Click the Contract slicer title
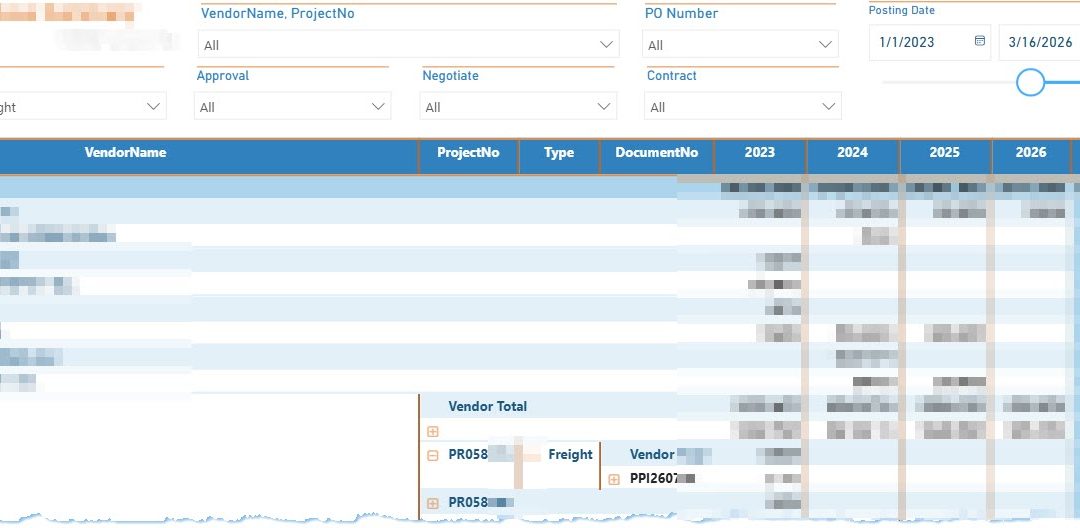Image resolution: width=1080 pixels, height=528 pixels. pos(672,76)
